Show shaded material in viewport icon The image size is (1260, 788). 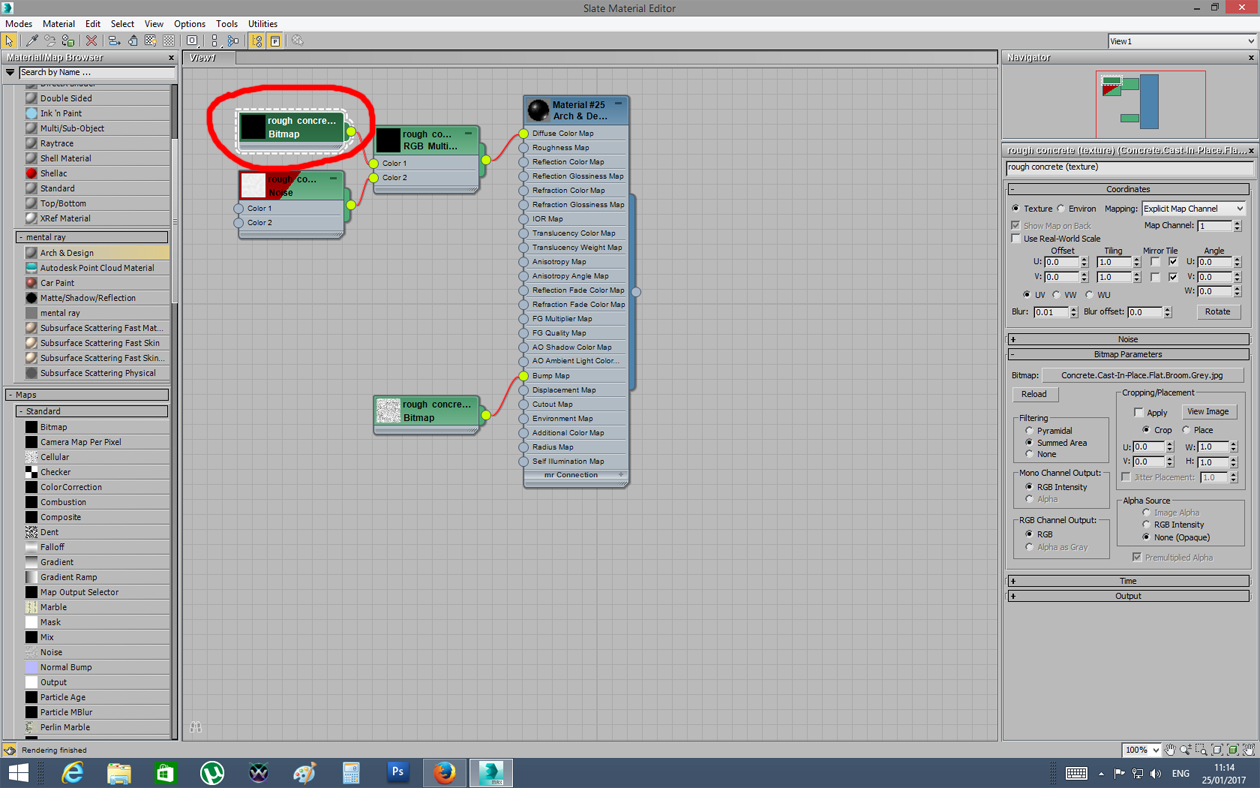(150, 41)
